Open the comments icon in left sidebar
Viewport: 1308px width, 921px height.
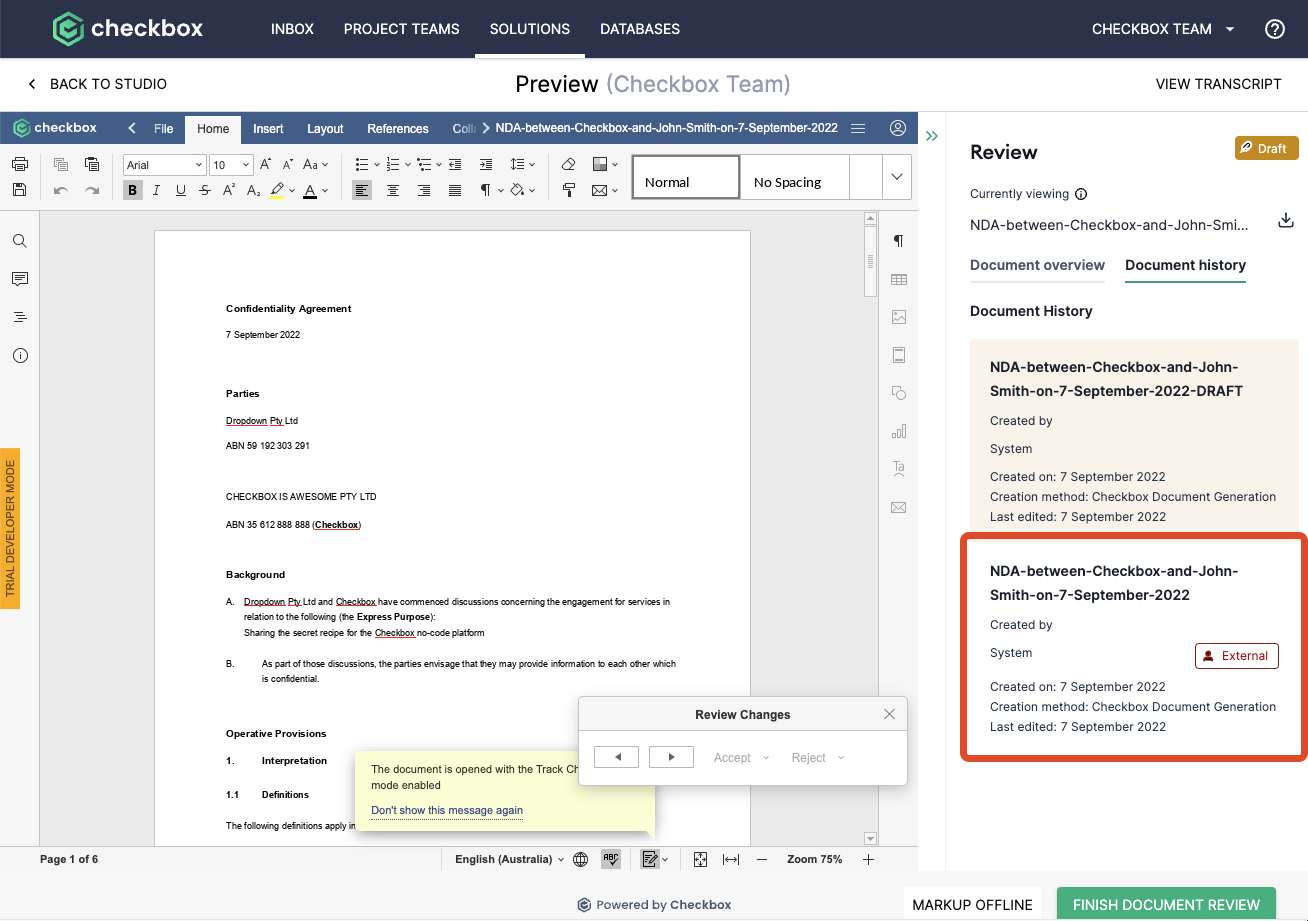point(20,279)
